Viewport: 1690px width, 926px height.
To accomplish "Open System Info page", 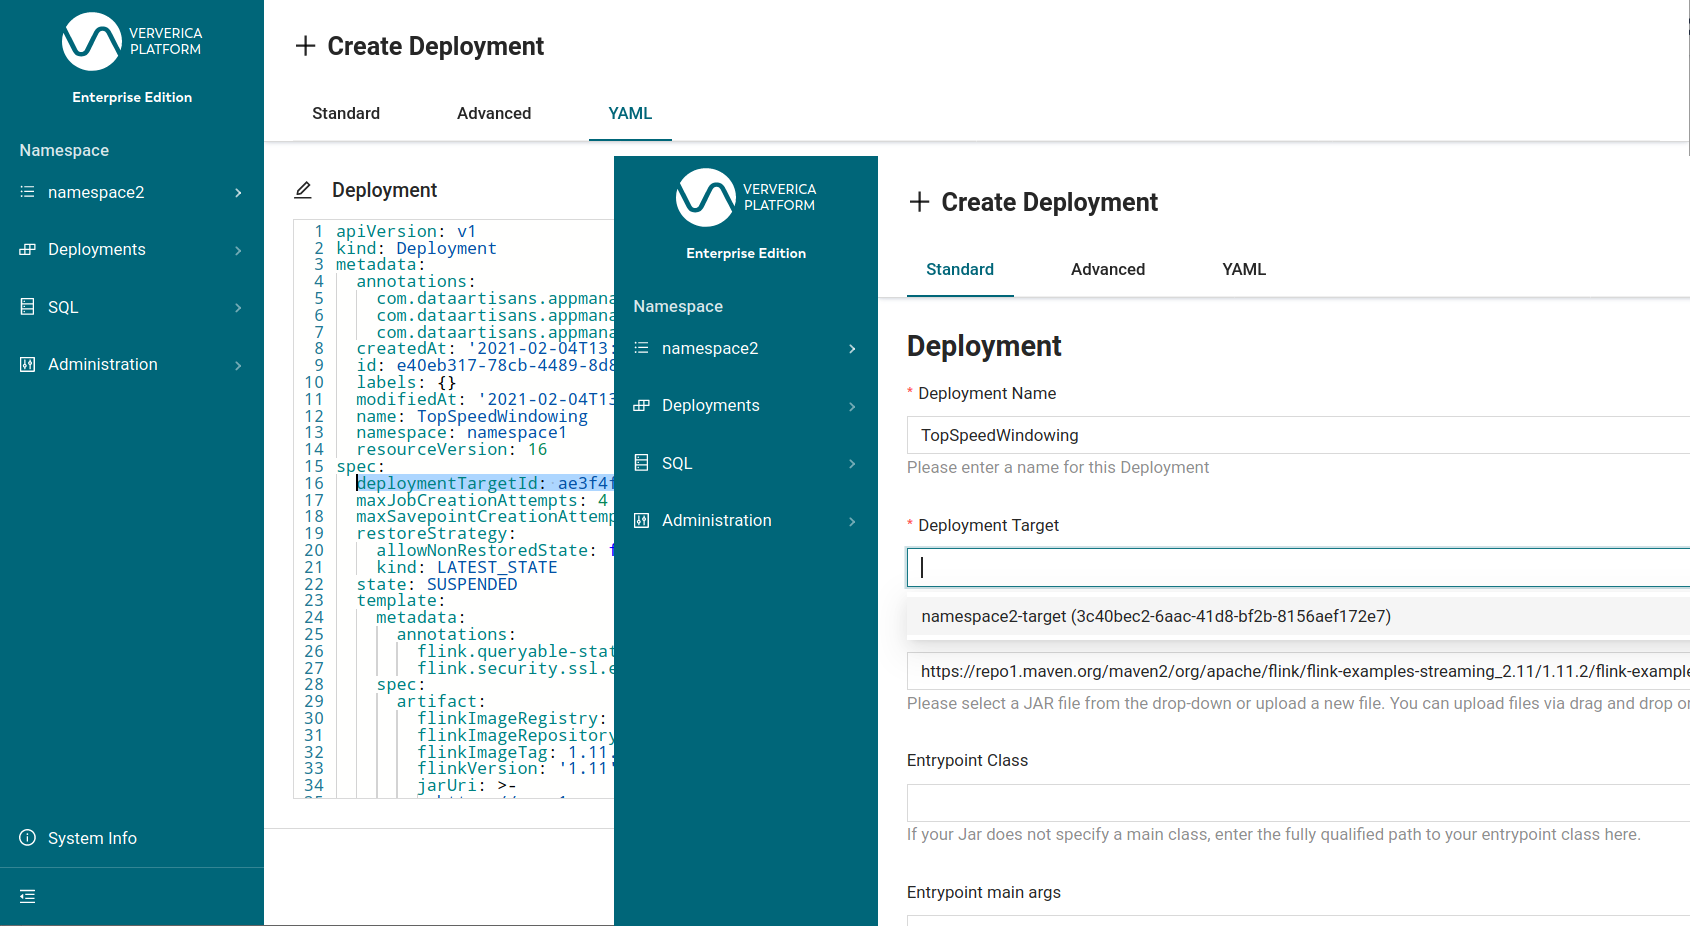I will pos(92,838).
